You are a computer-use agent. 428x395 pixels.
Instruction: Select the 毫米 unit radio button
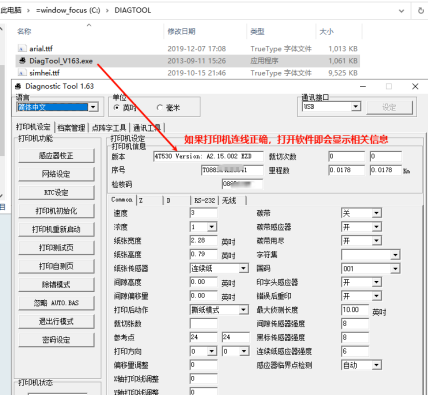point(160,108)
